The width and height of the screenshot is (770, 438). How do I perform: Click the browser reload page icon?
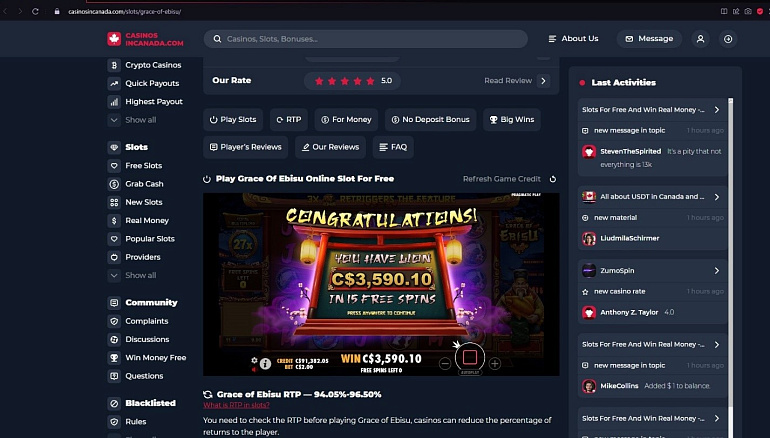pos(35,11)
